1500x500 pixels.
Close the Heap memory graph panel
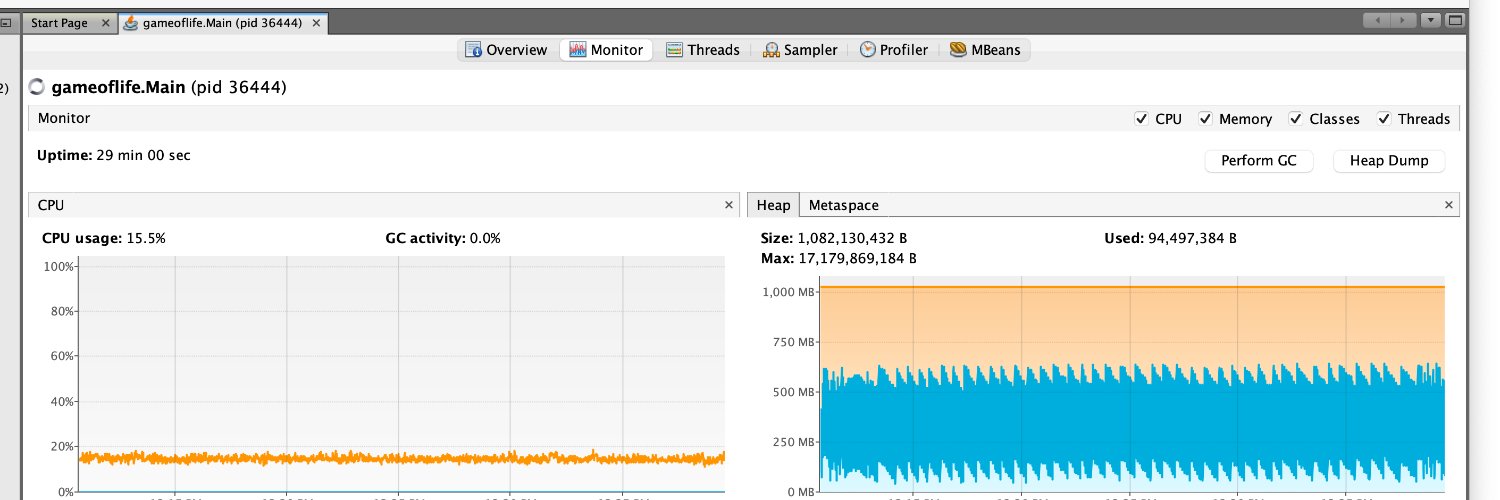click(1449, 204)
